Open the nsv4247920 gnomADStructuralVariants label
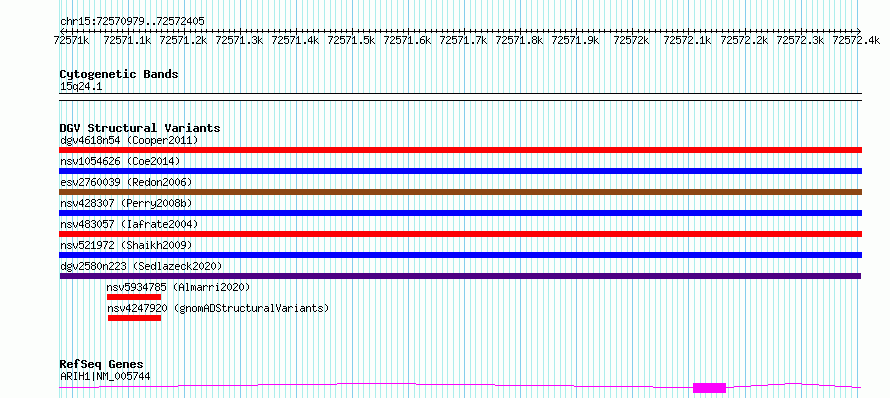This screenshot has height=398, width=890. pyautogui.click(x=219, y=308)
